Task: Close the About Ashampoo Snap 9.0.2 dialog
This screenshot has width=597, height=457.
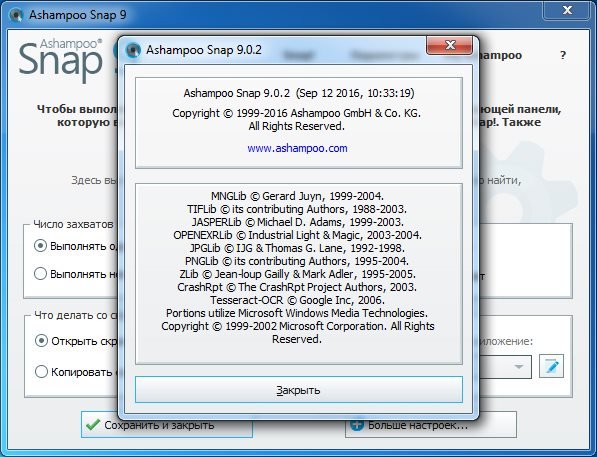Action: pos(450,45)
